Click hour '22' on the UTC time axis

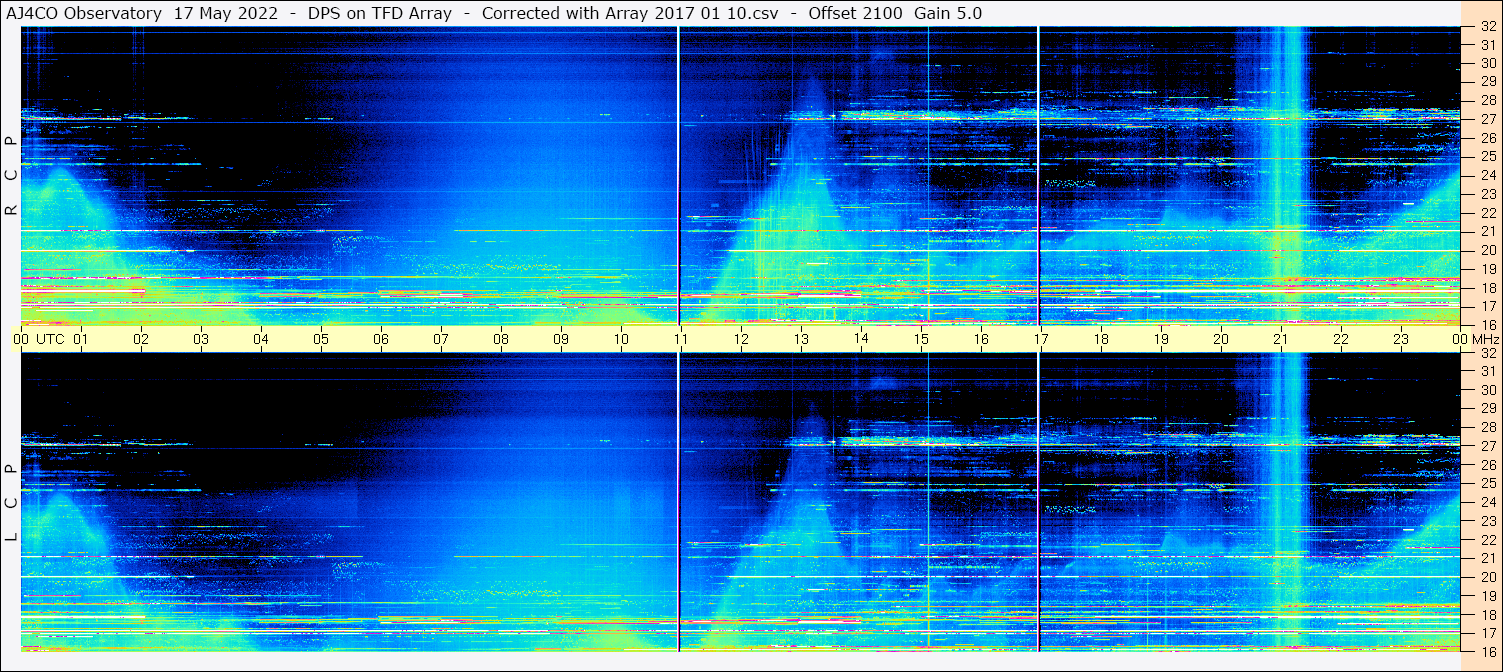[x=1341, y=339]
